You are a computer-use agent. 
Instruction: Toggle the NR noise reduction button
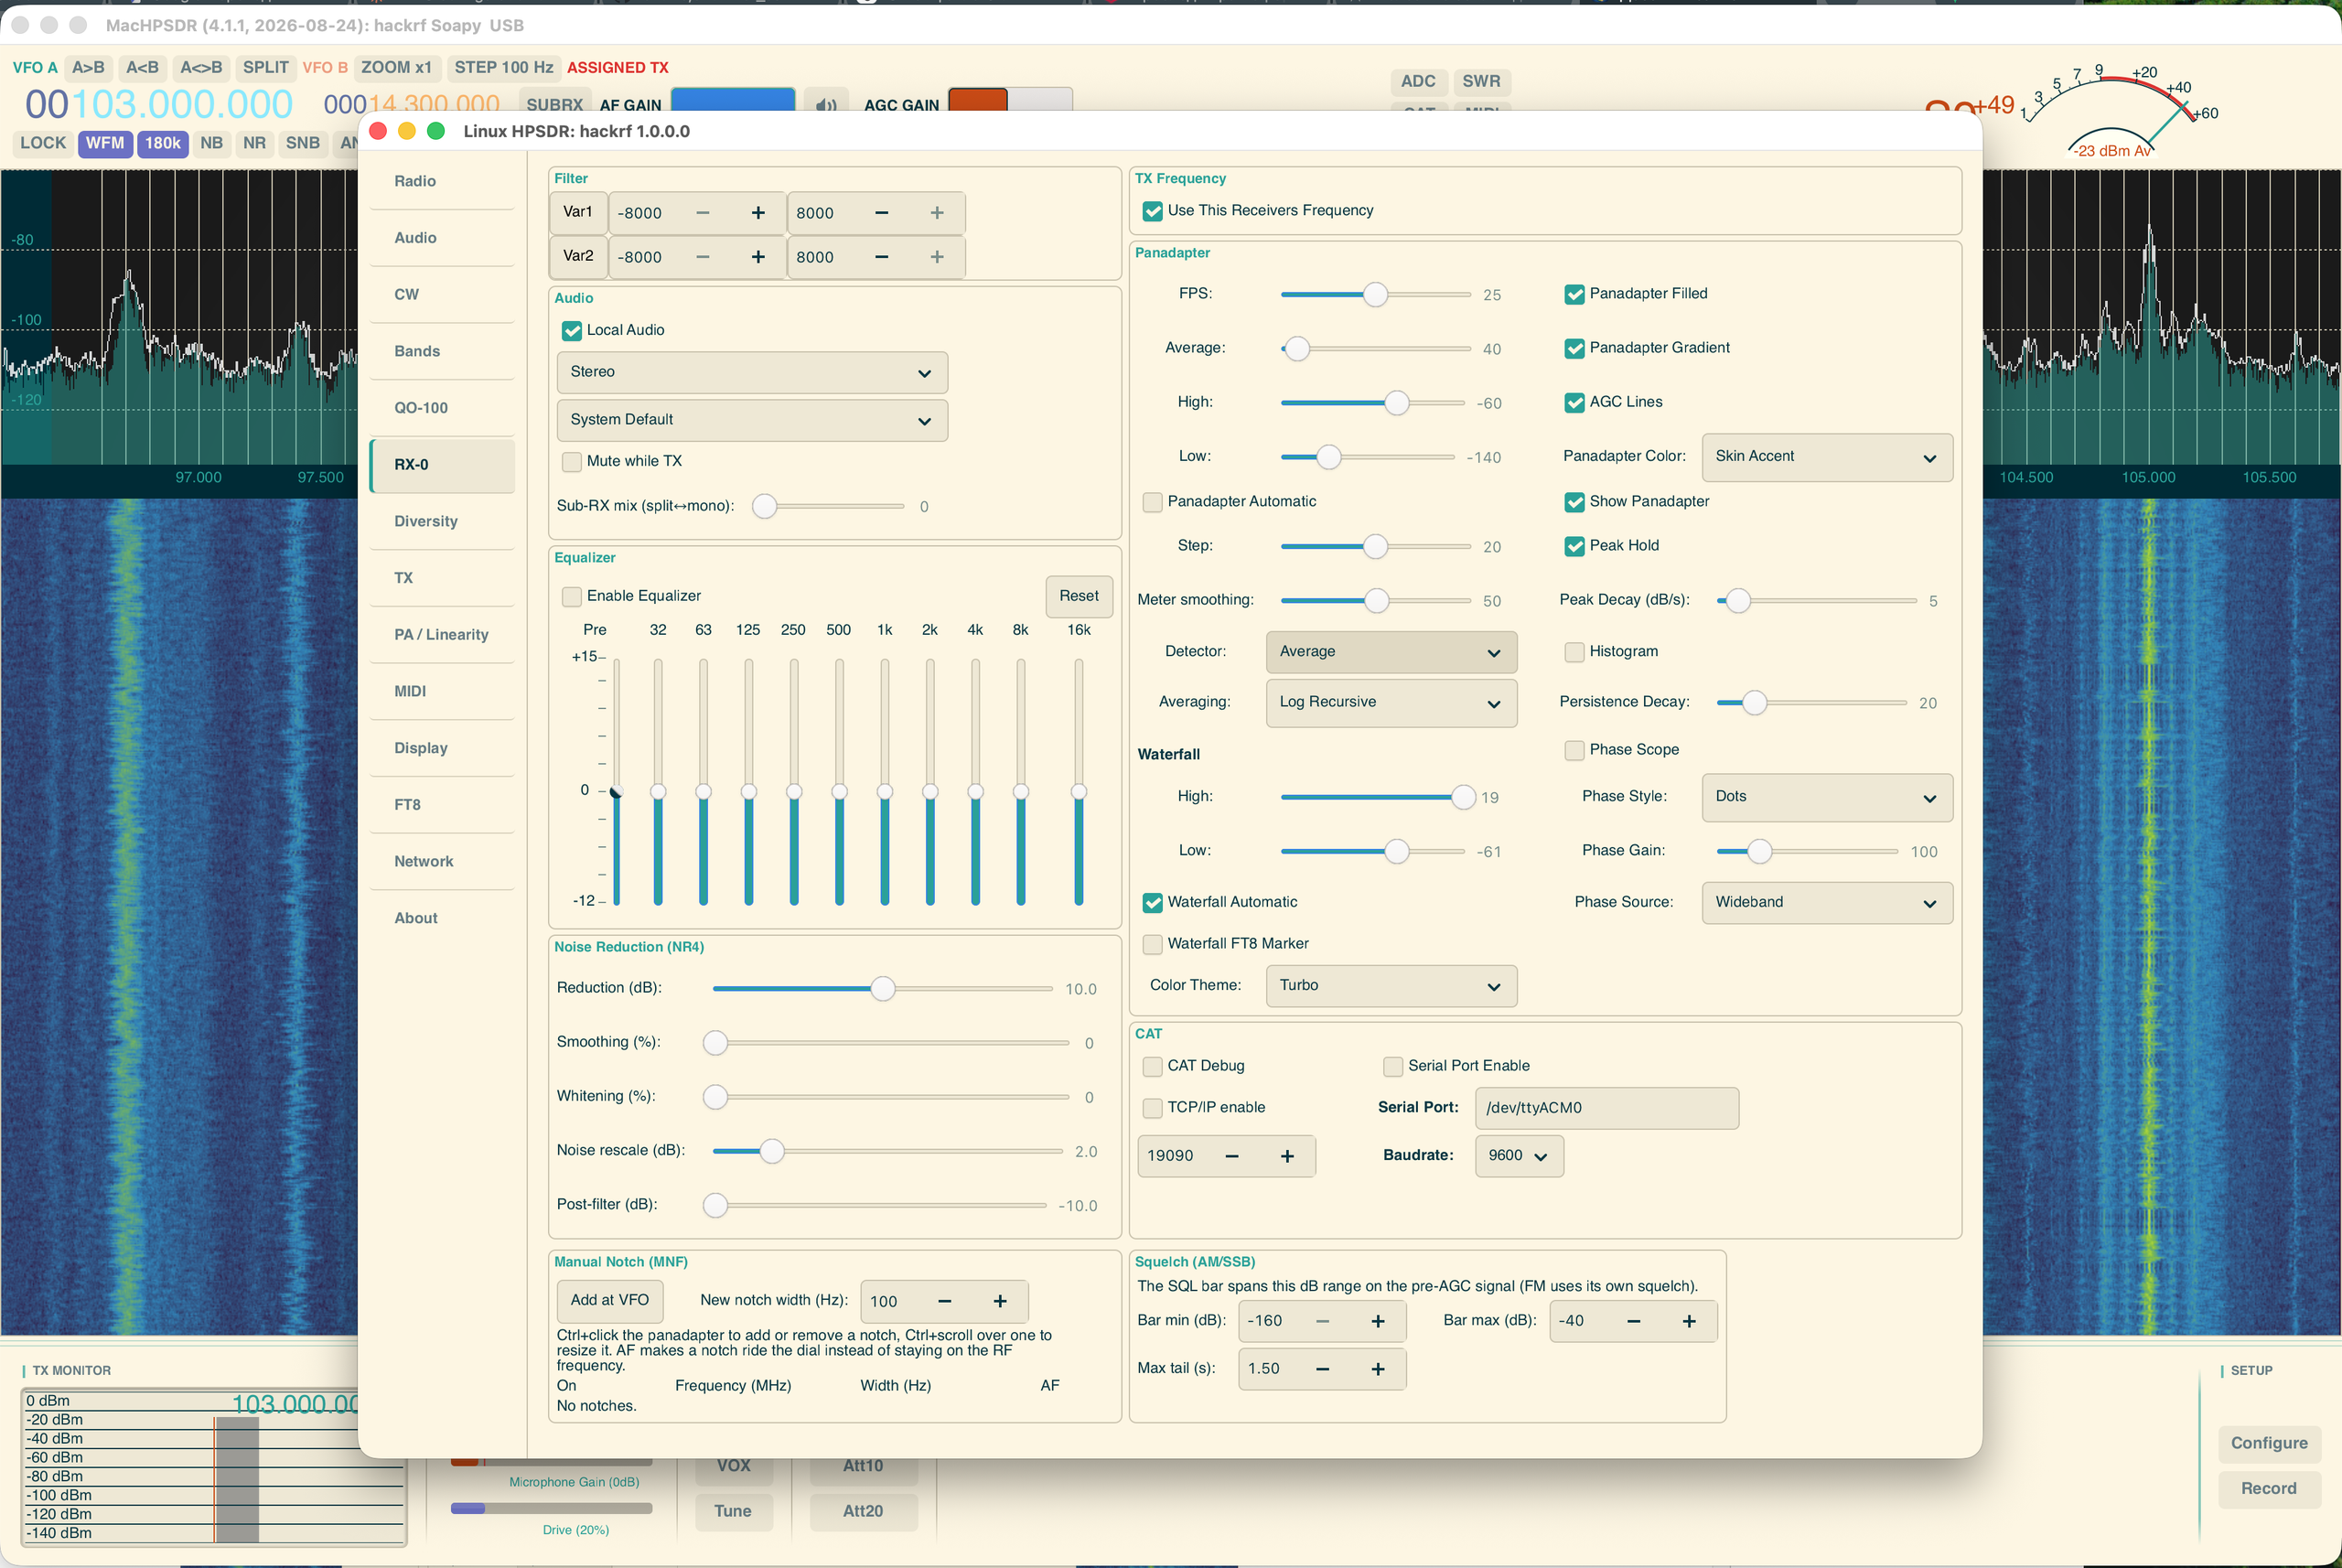click(255, 143)
